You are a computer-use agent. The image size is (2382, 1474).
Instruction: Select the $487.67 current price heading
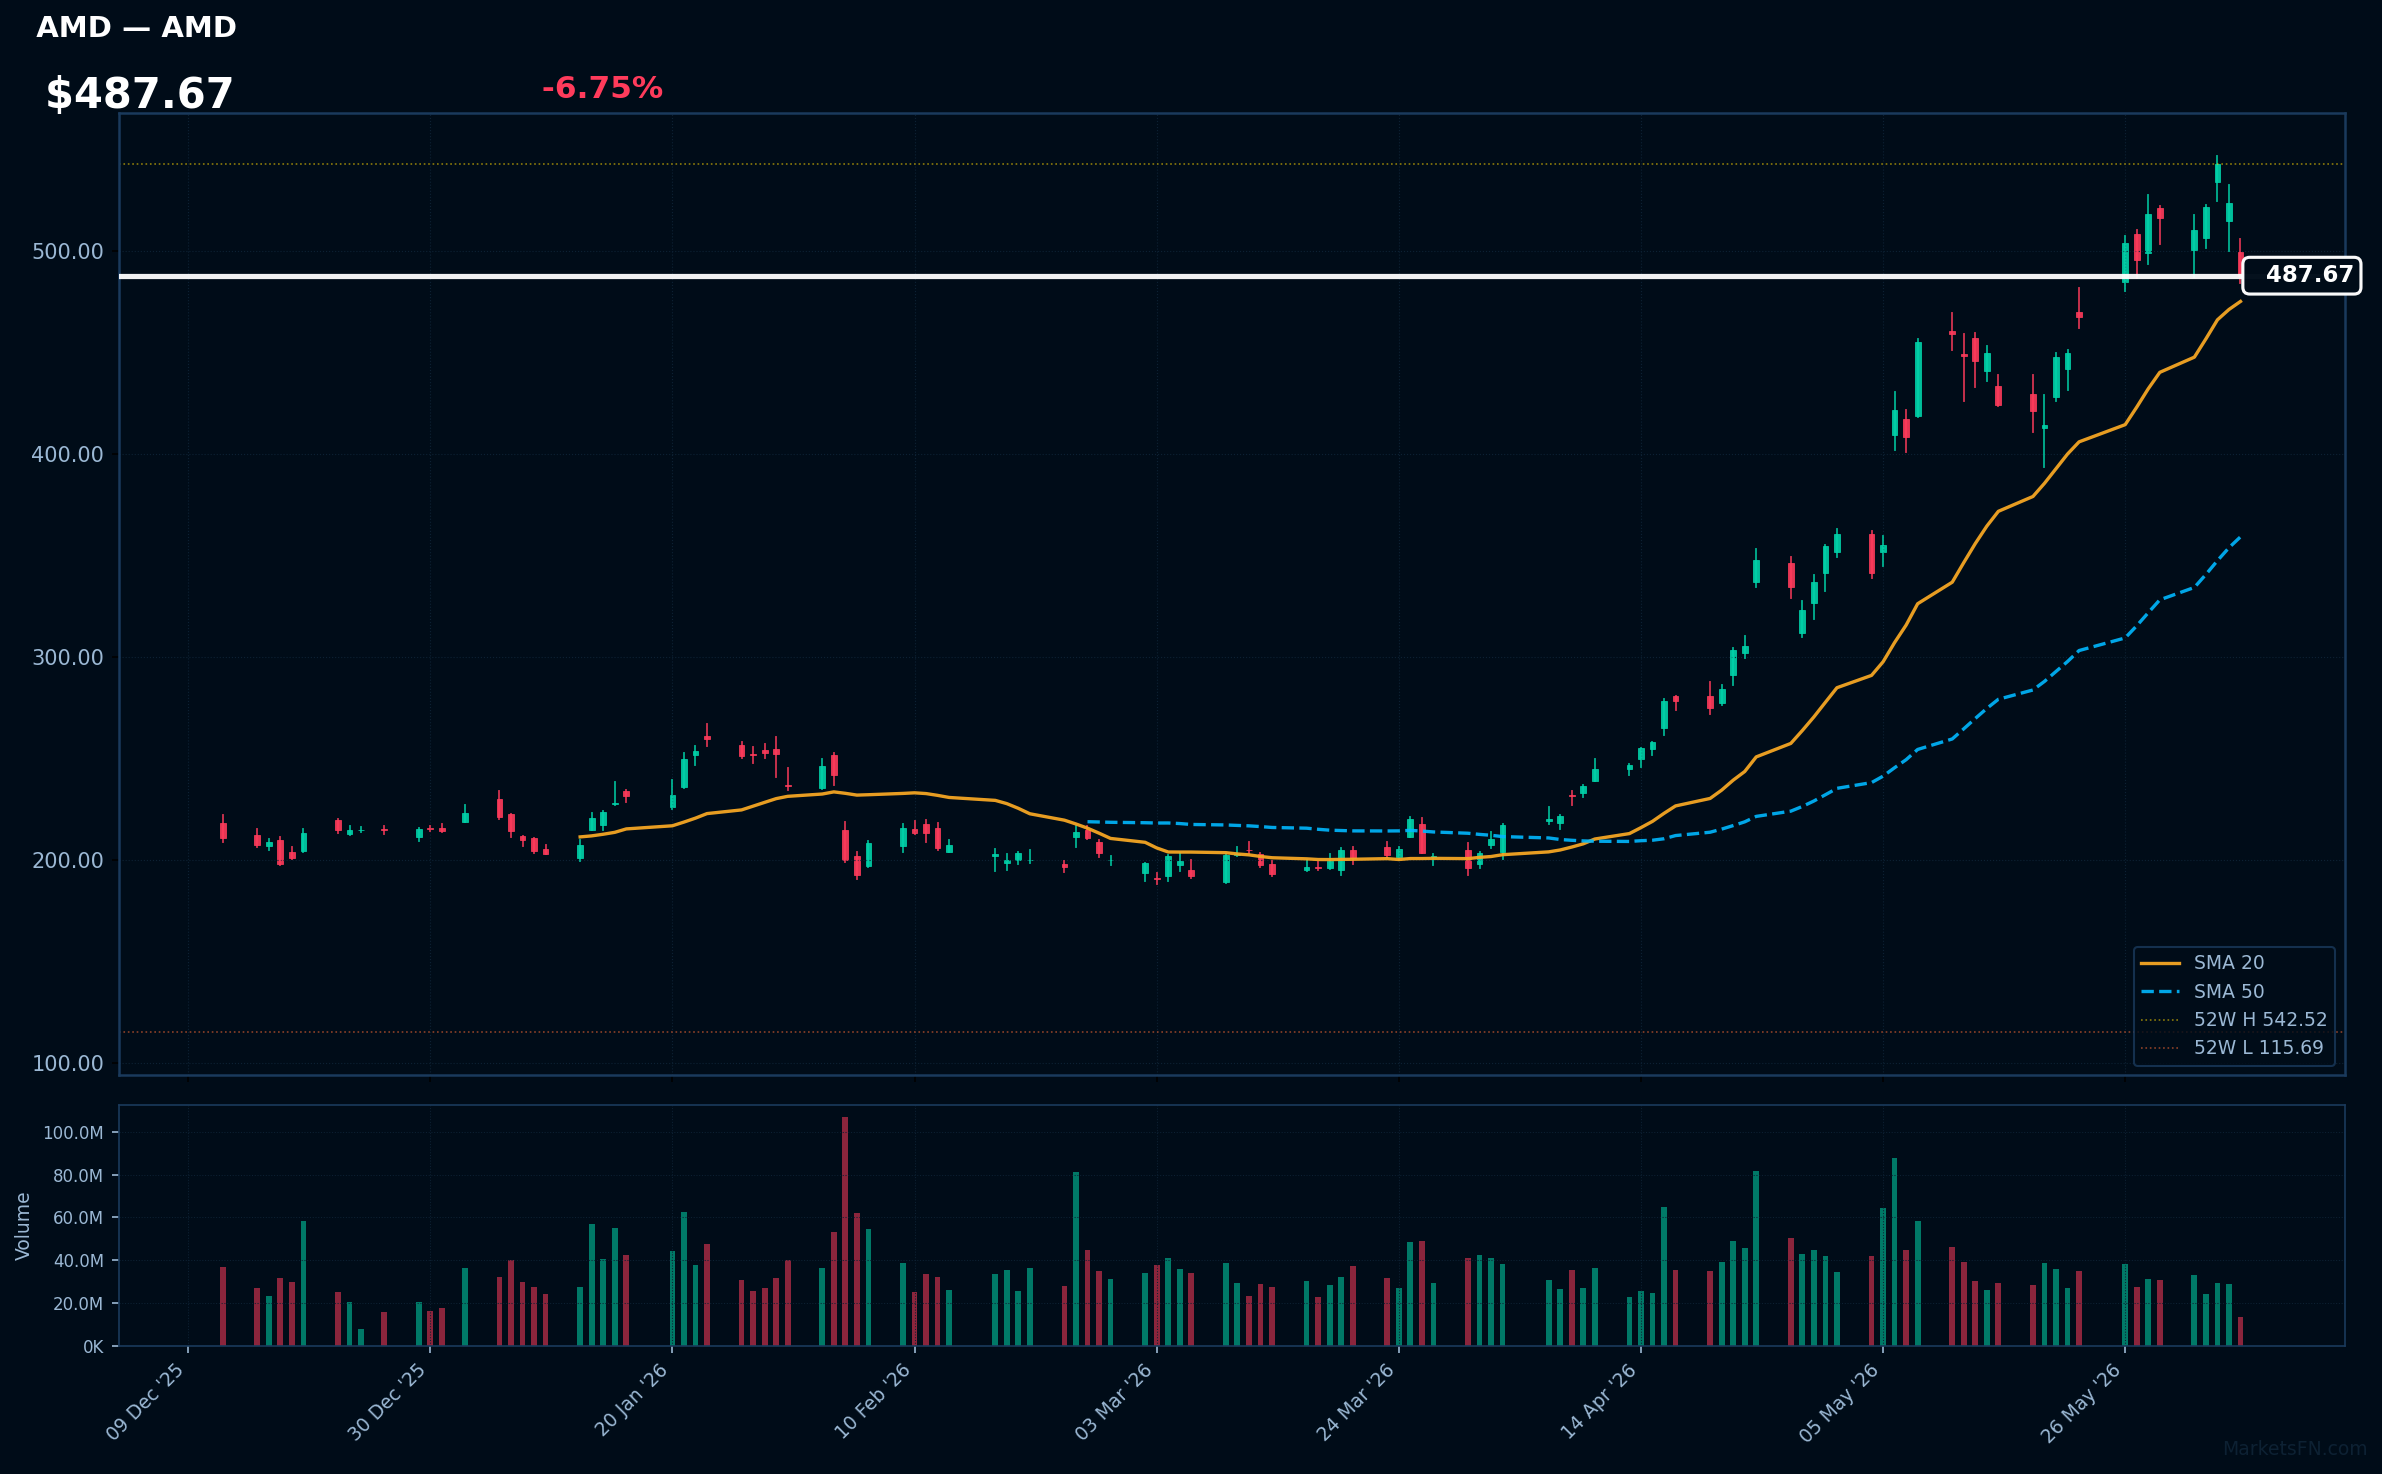pos(139,94)
